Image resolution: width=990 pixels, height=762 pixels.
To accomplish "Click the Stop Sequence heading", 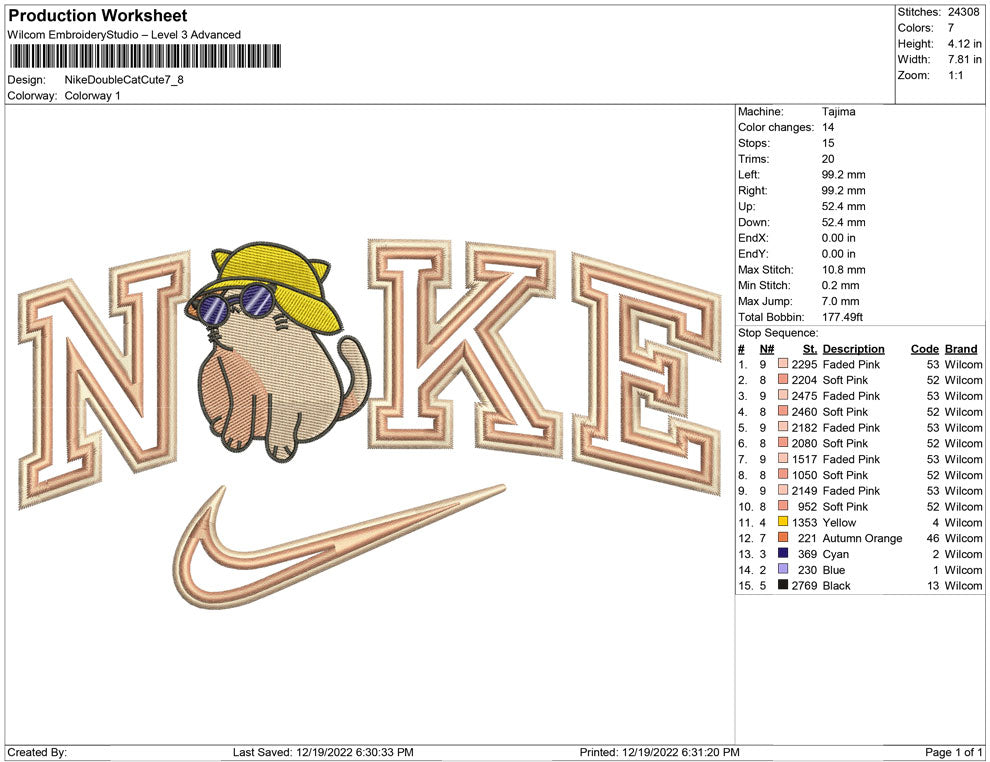I will pyautogui.click(x=778, y=333).
